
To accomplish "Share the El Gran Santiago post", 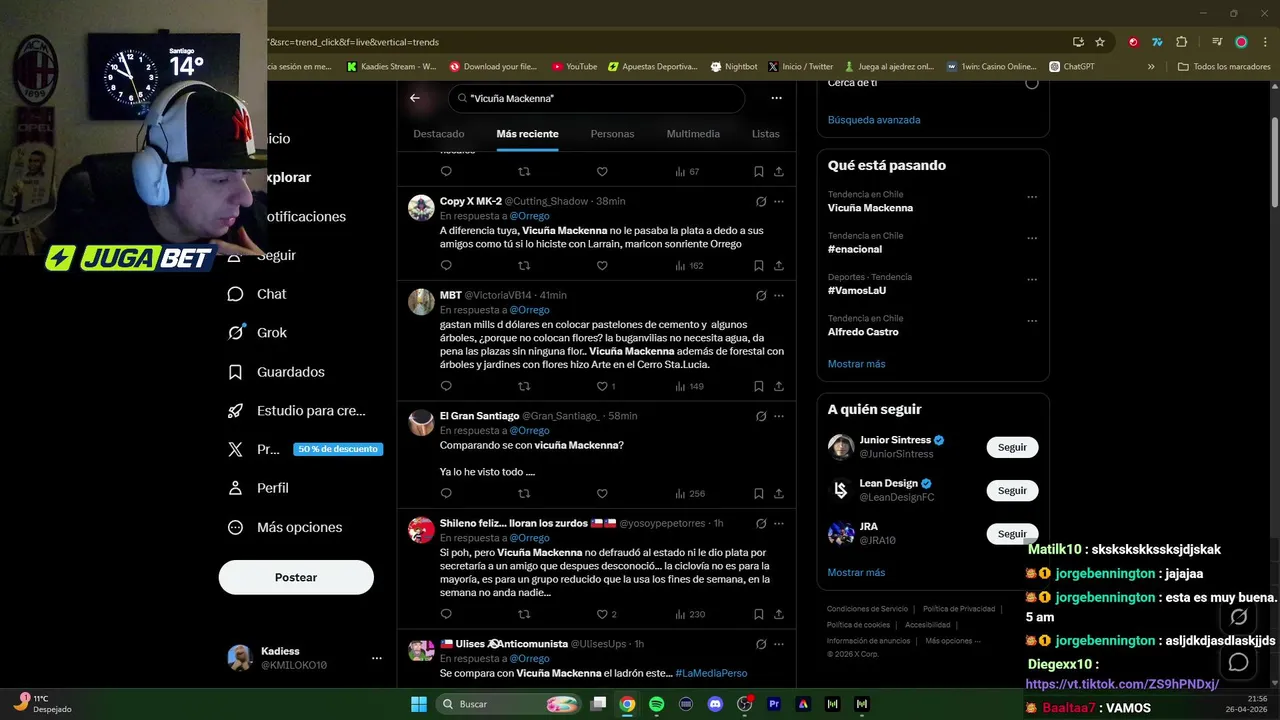I will 779,494.
